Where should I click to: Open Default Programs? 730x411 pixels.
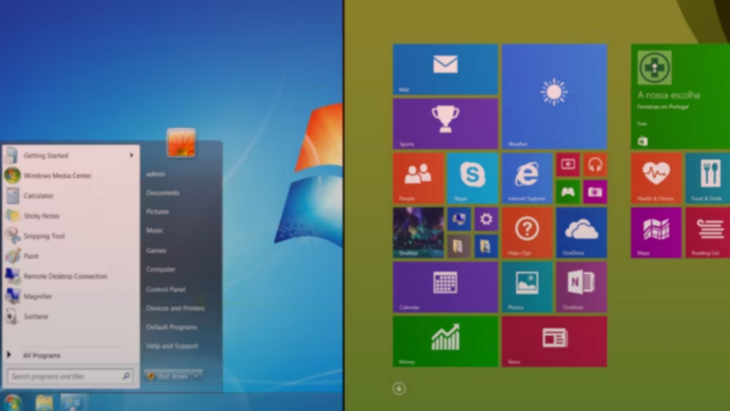(x=171, y=327)
